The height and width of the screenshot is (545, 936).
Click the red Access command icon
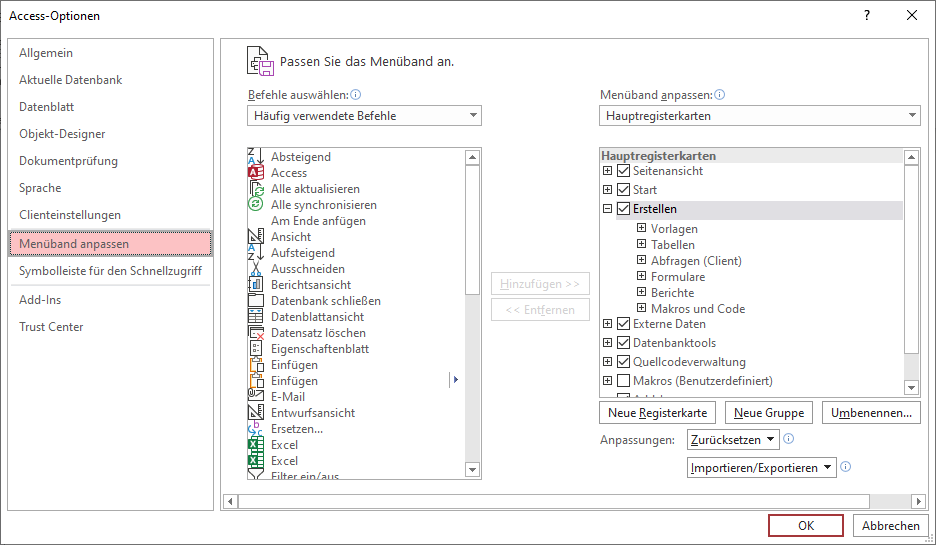[x=255, y=173]
